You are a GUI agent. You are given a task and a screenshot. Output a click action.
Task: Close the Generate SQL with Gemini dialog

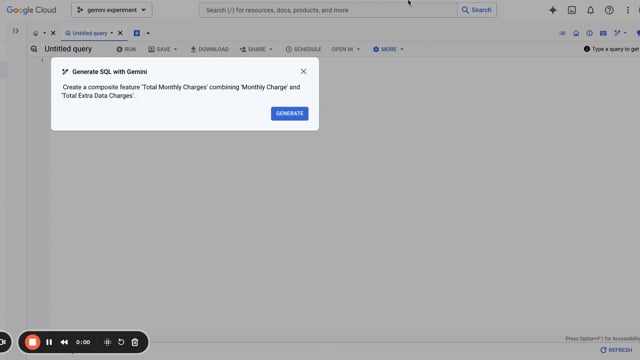point(303,71)
